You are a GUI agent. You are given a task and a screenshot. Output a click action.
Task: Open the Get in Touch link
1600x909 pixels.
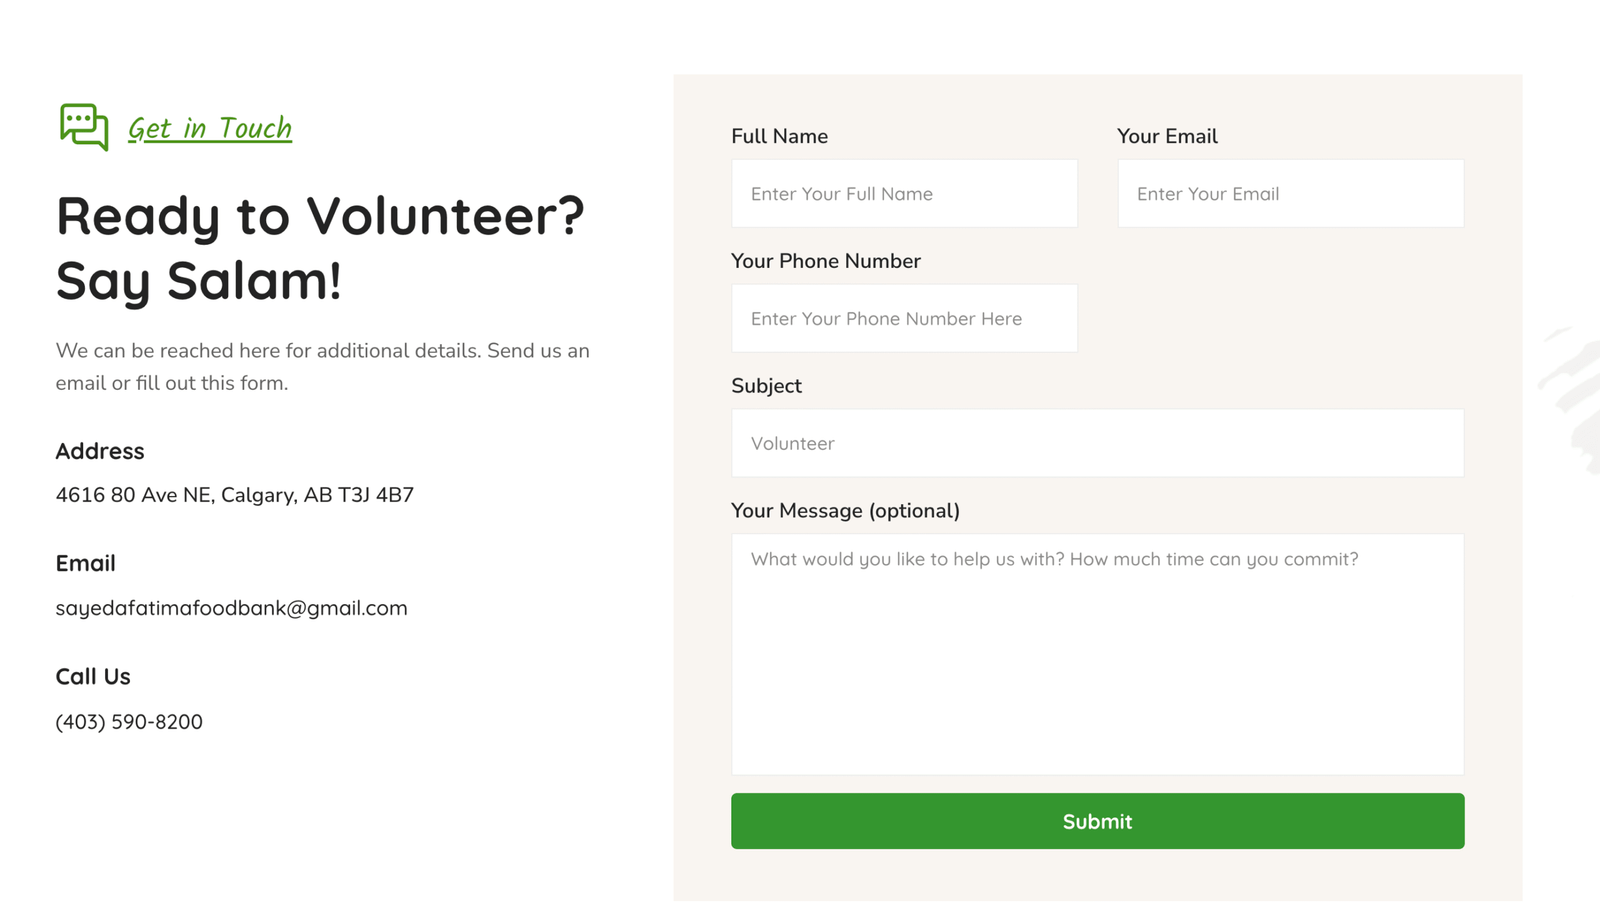click(x=210, y=129)
